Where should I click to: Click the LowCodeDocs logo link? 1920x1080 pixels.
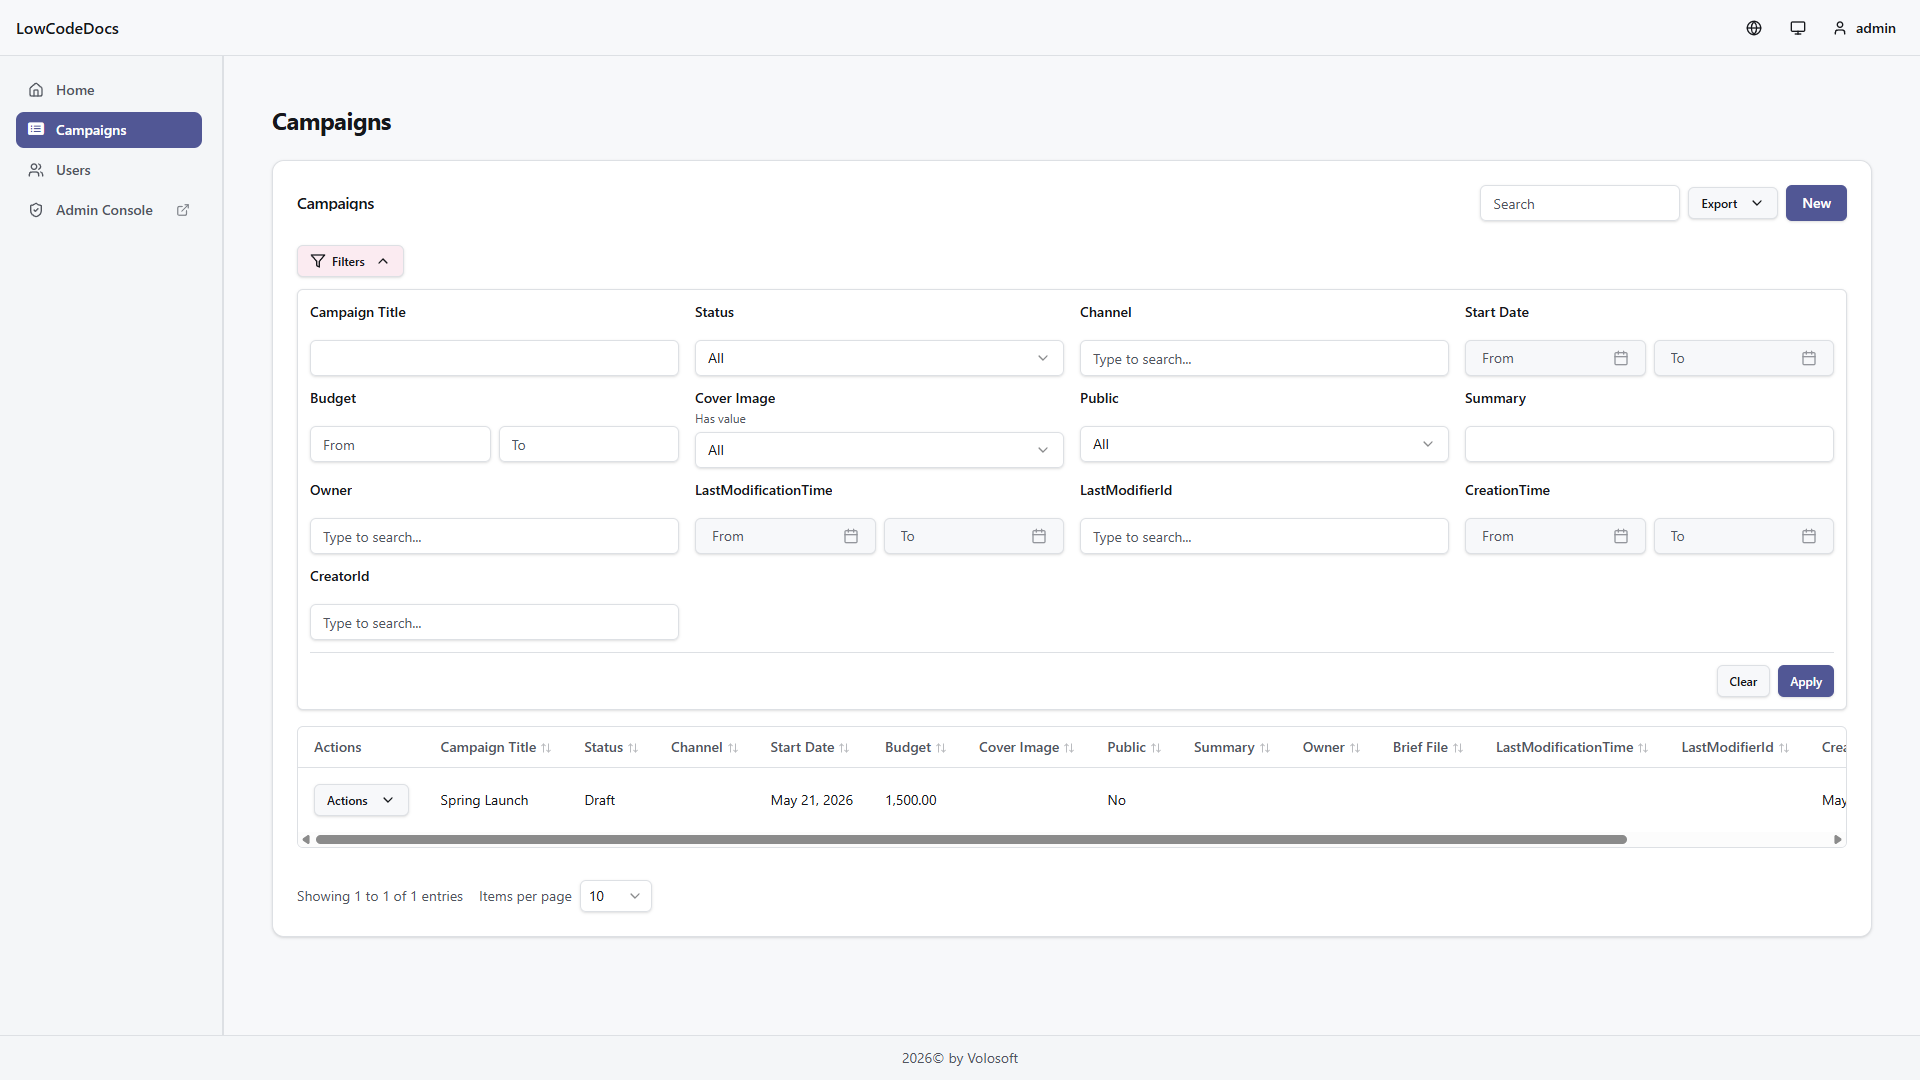67,28
